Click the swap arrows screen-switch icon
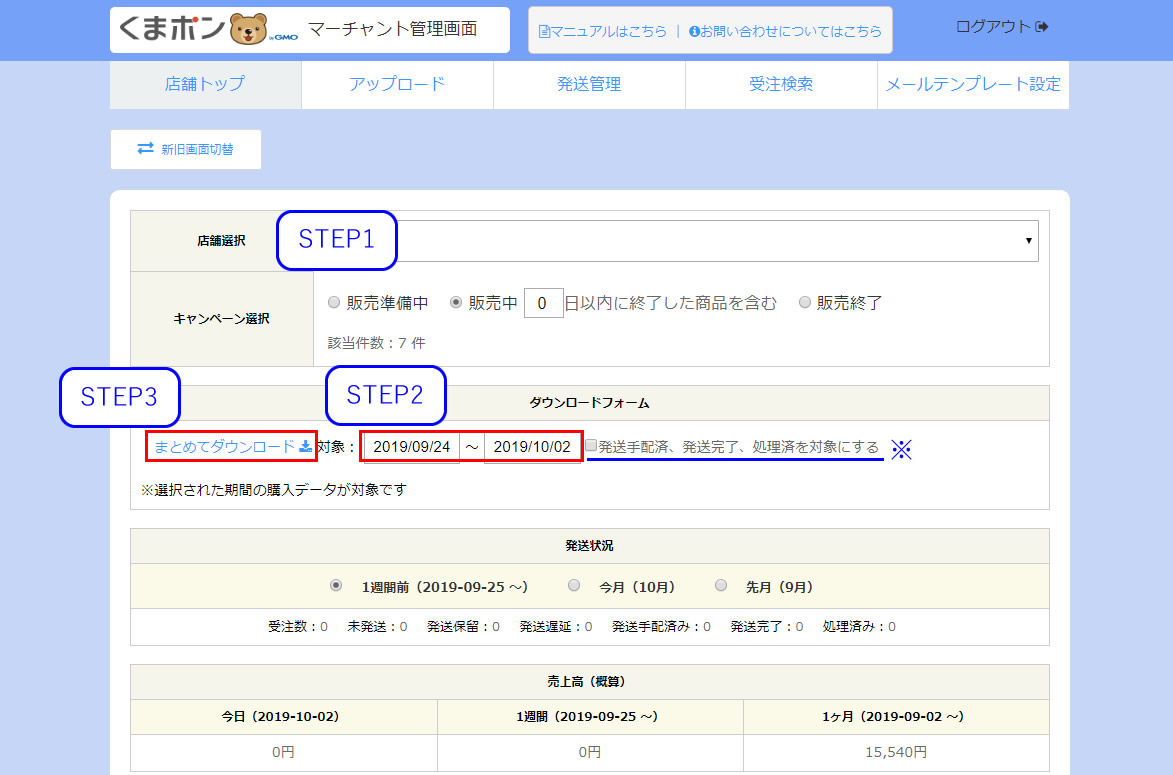The image size is (1173, 775). point(145,149)
